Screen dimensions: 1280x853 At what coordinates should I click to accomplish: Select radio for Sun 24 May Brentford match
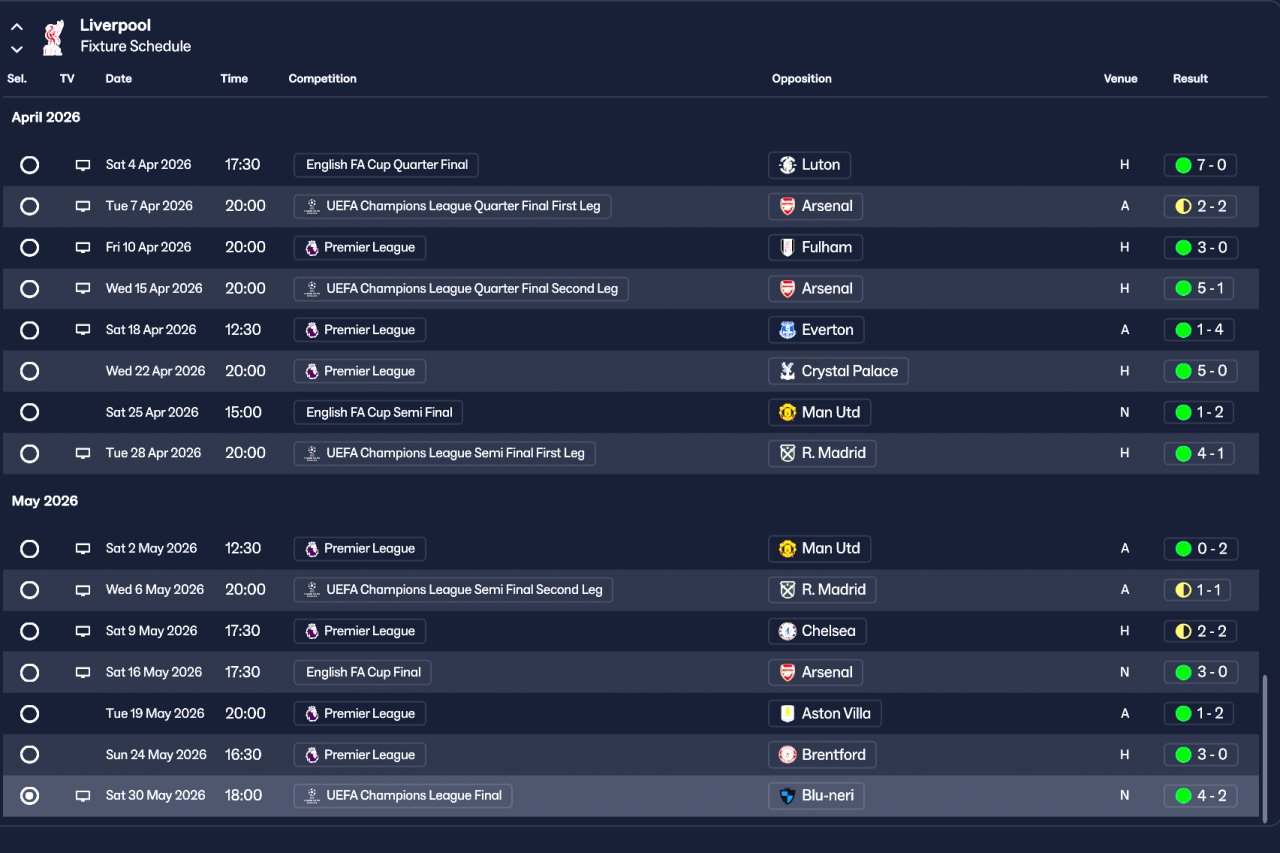[x=30, y=755]
